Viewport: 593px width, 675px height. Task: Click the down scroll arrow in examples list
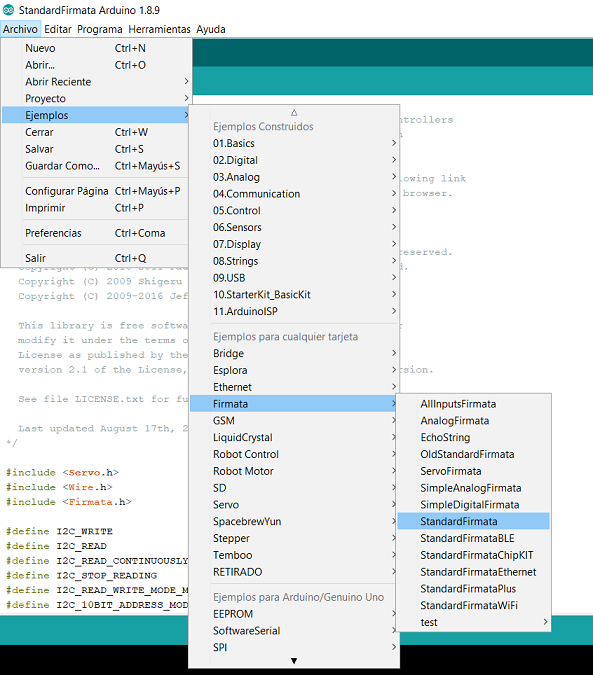(294, 661)
